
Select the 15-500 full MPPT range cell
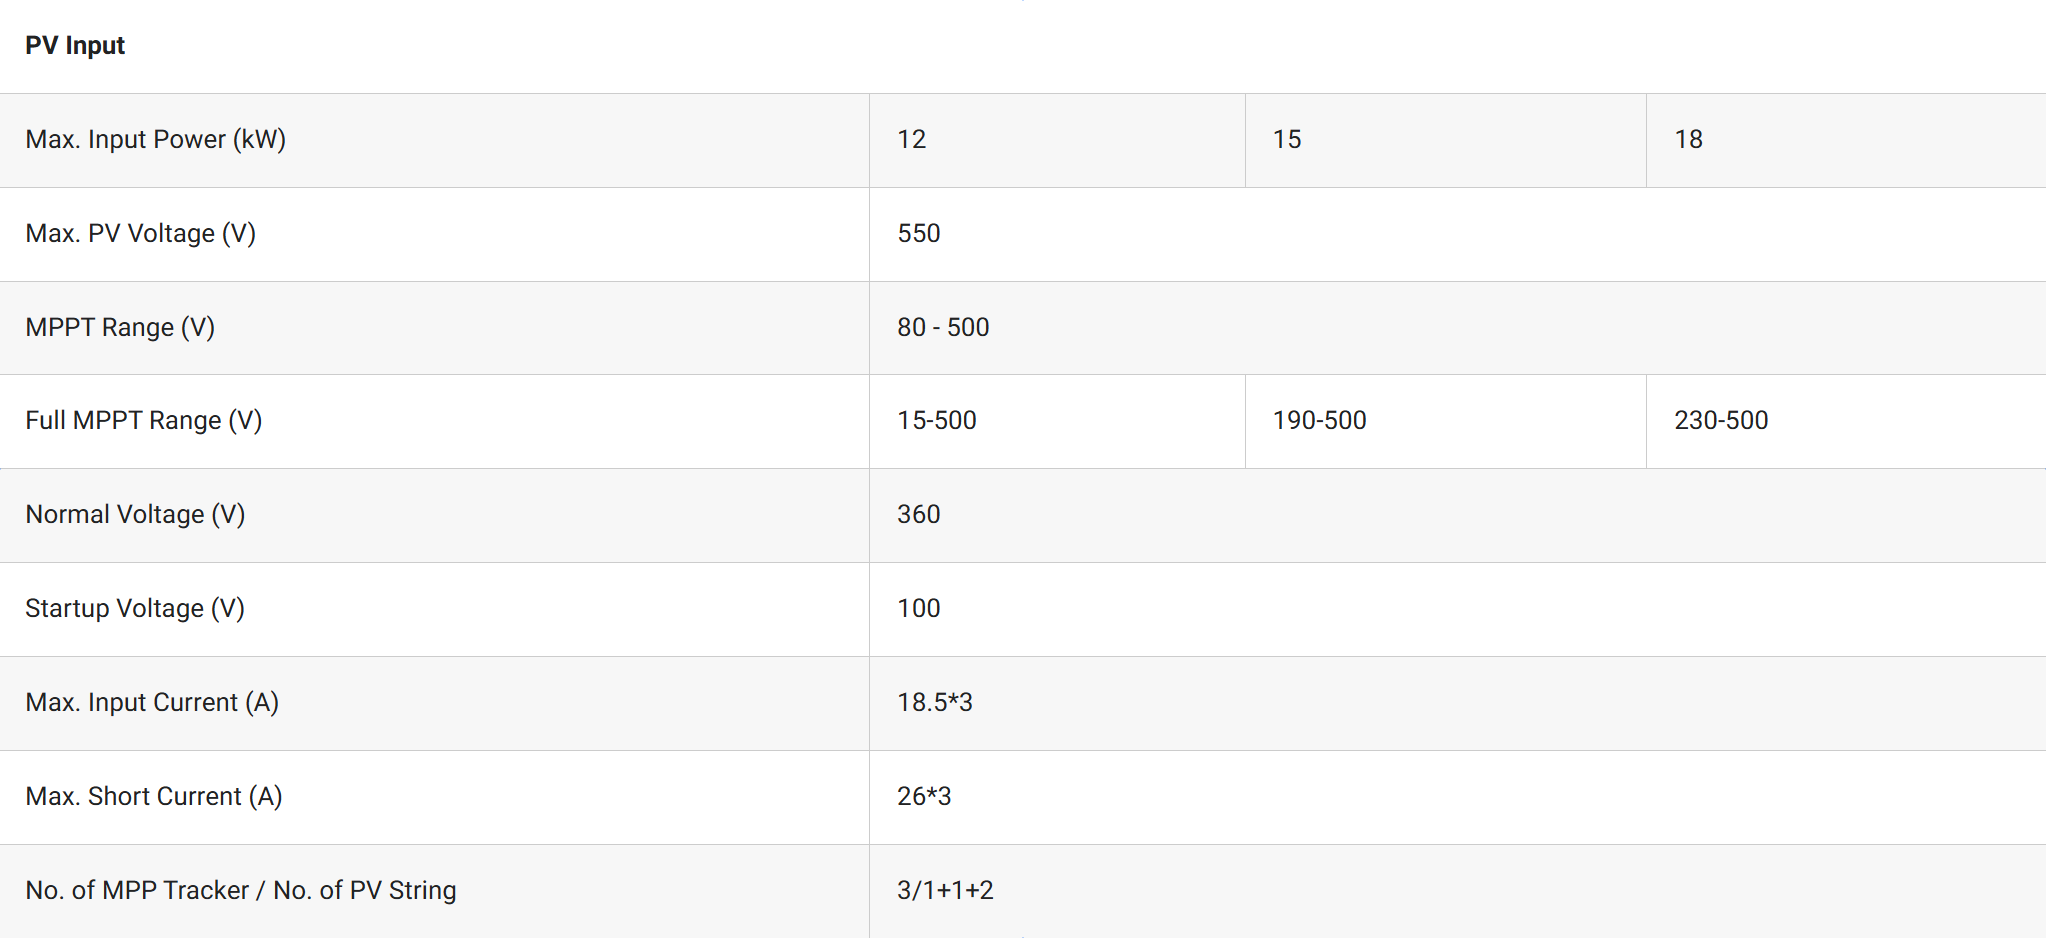(x=936, y=420)
